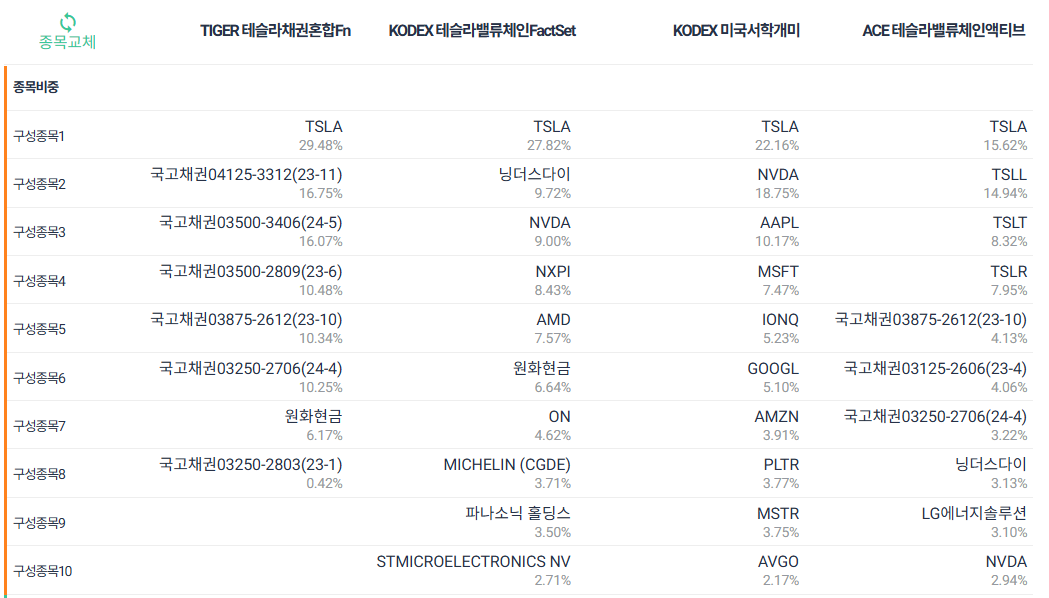The height and width of the screenshot is (598, 1049).
Task: Click TSLA 15.62% in the ACE column
Action: (x=1006, y=135)
